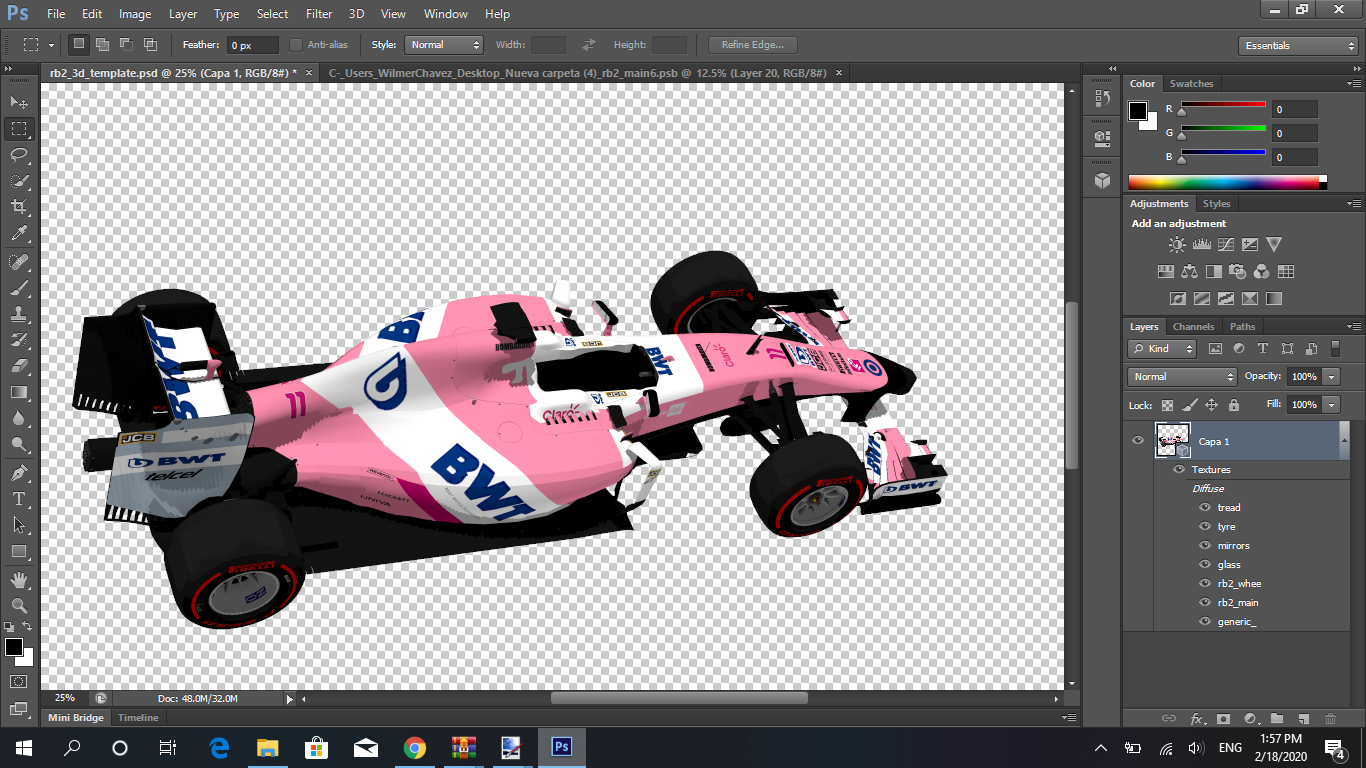This screenshot has width=1366, height=768.
Task: Select the Move tool
Action: [x=19, y=102]
